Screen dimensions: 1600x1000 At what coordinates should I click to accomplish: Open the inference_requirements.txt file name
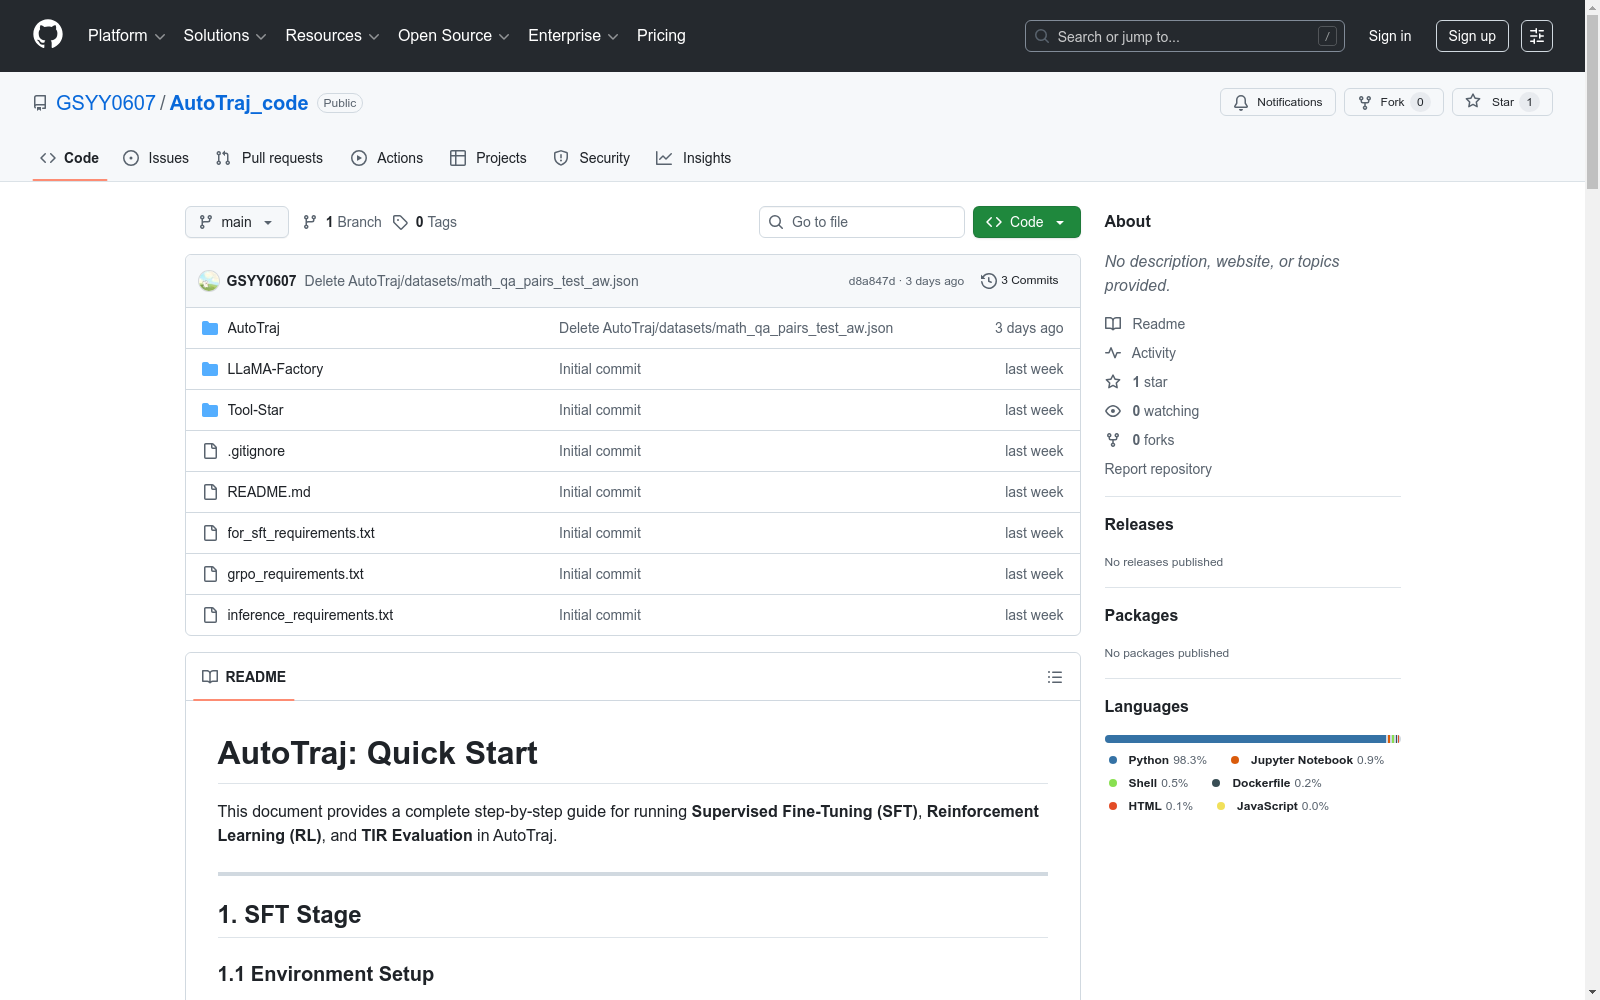(x=310, y=615)
